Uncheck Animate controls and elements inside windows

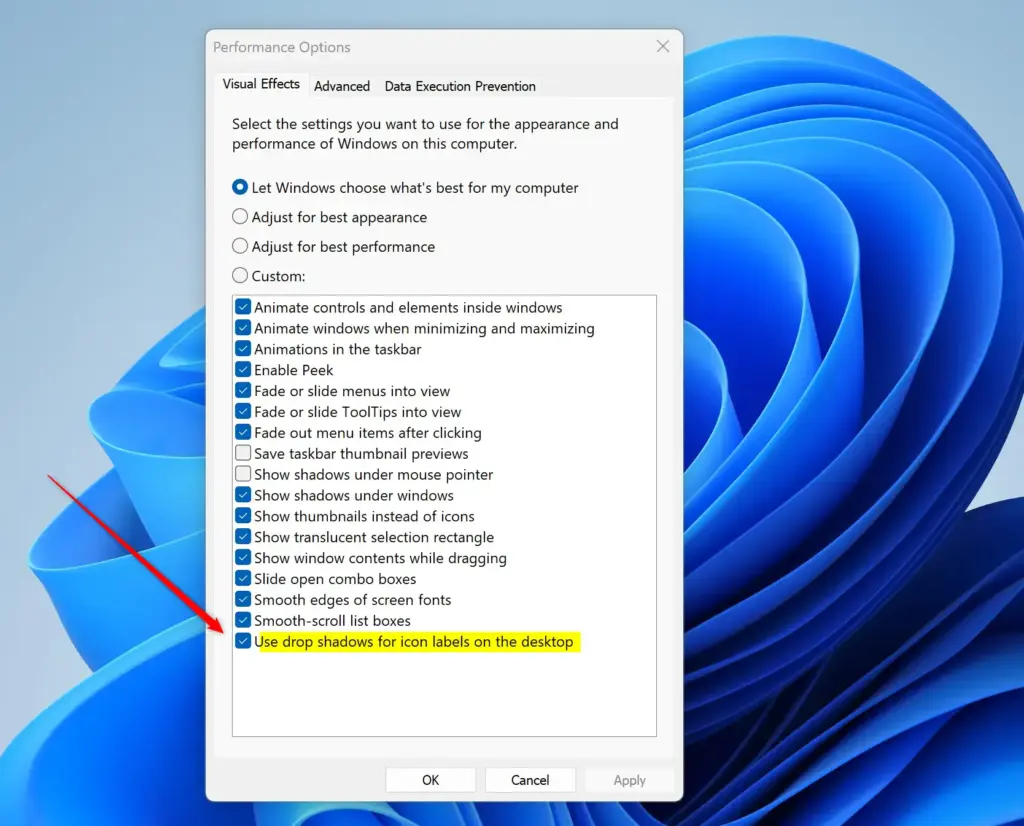pos(243,307)
